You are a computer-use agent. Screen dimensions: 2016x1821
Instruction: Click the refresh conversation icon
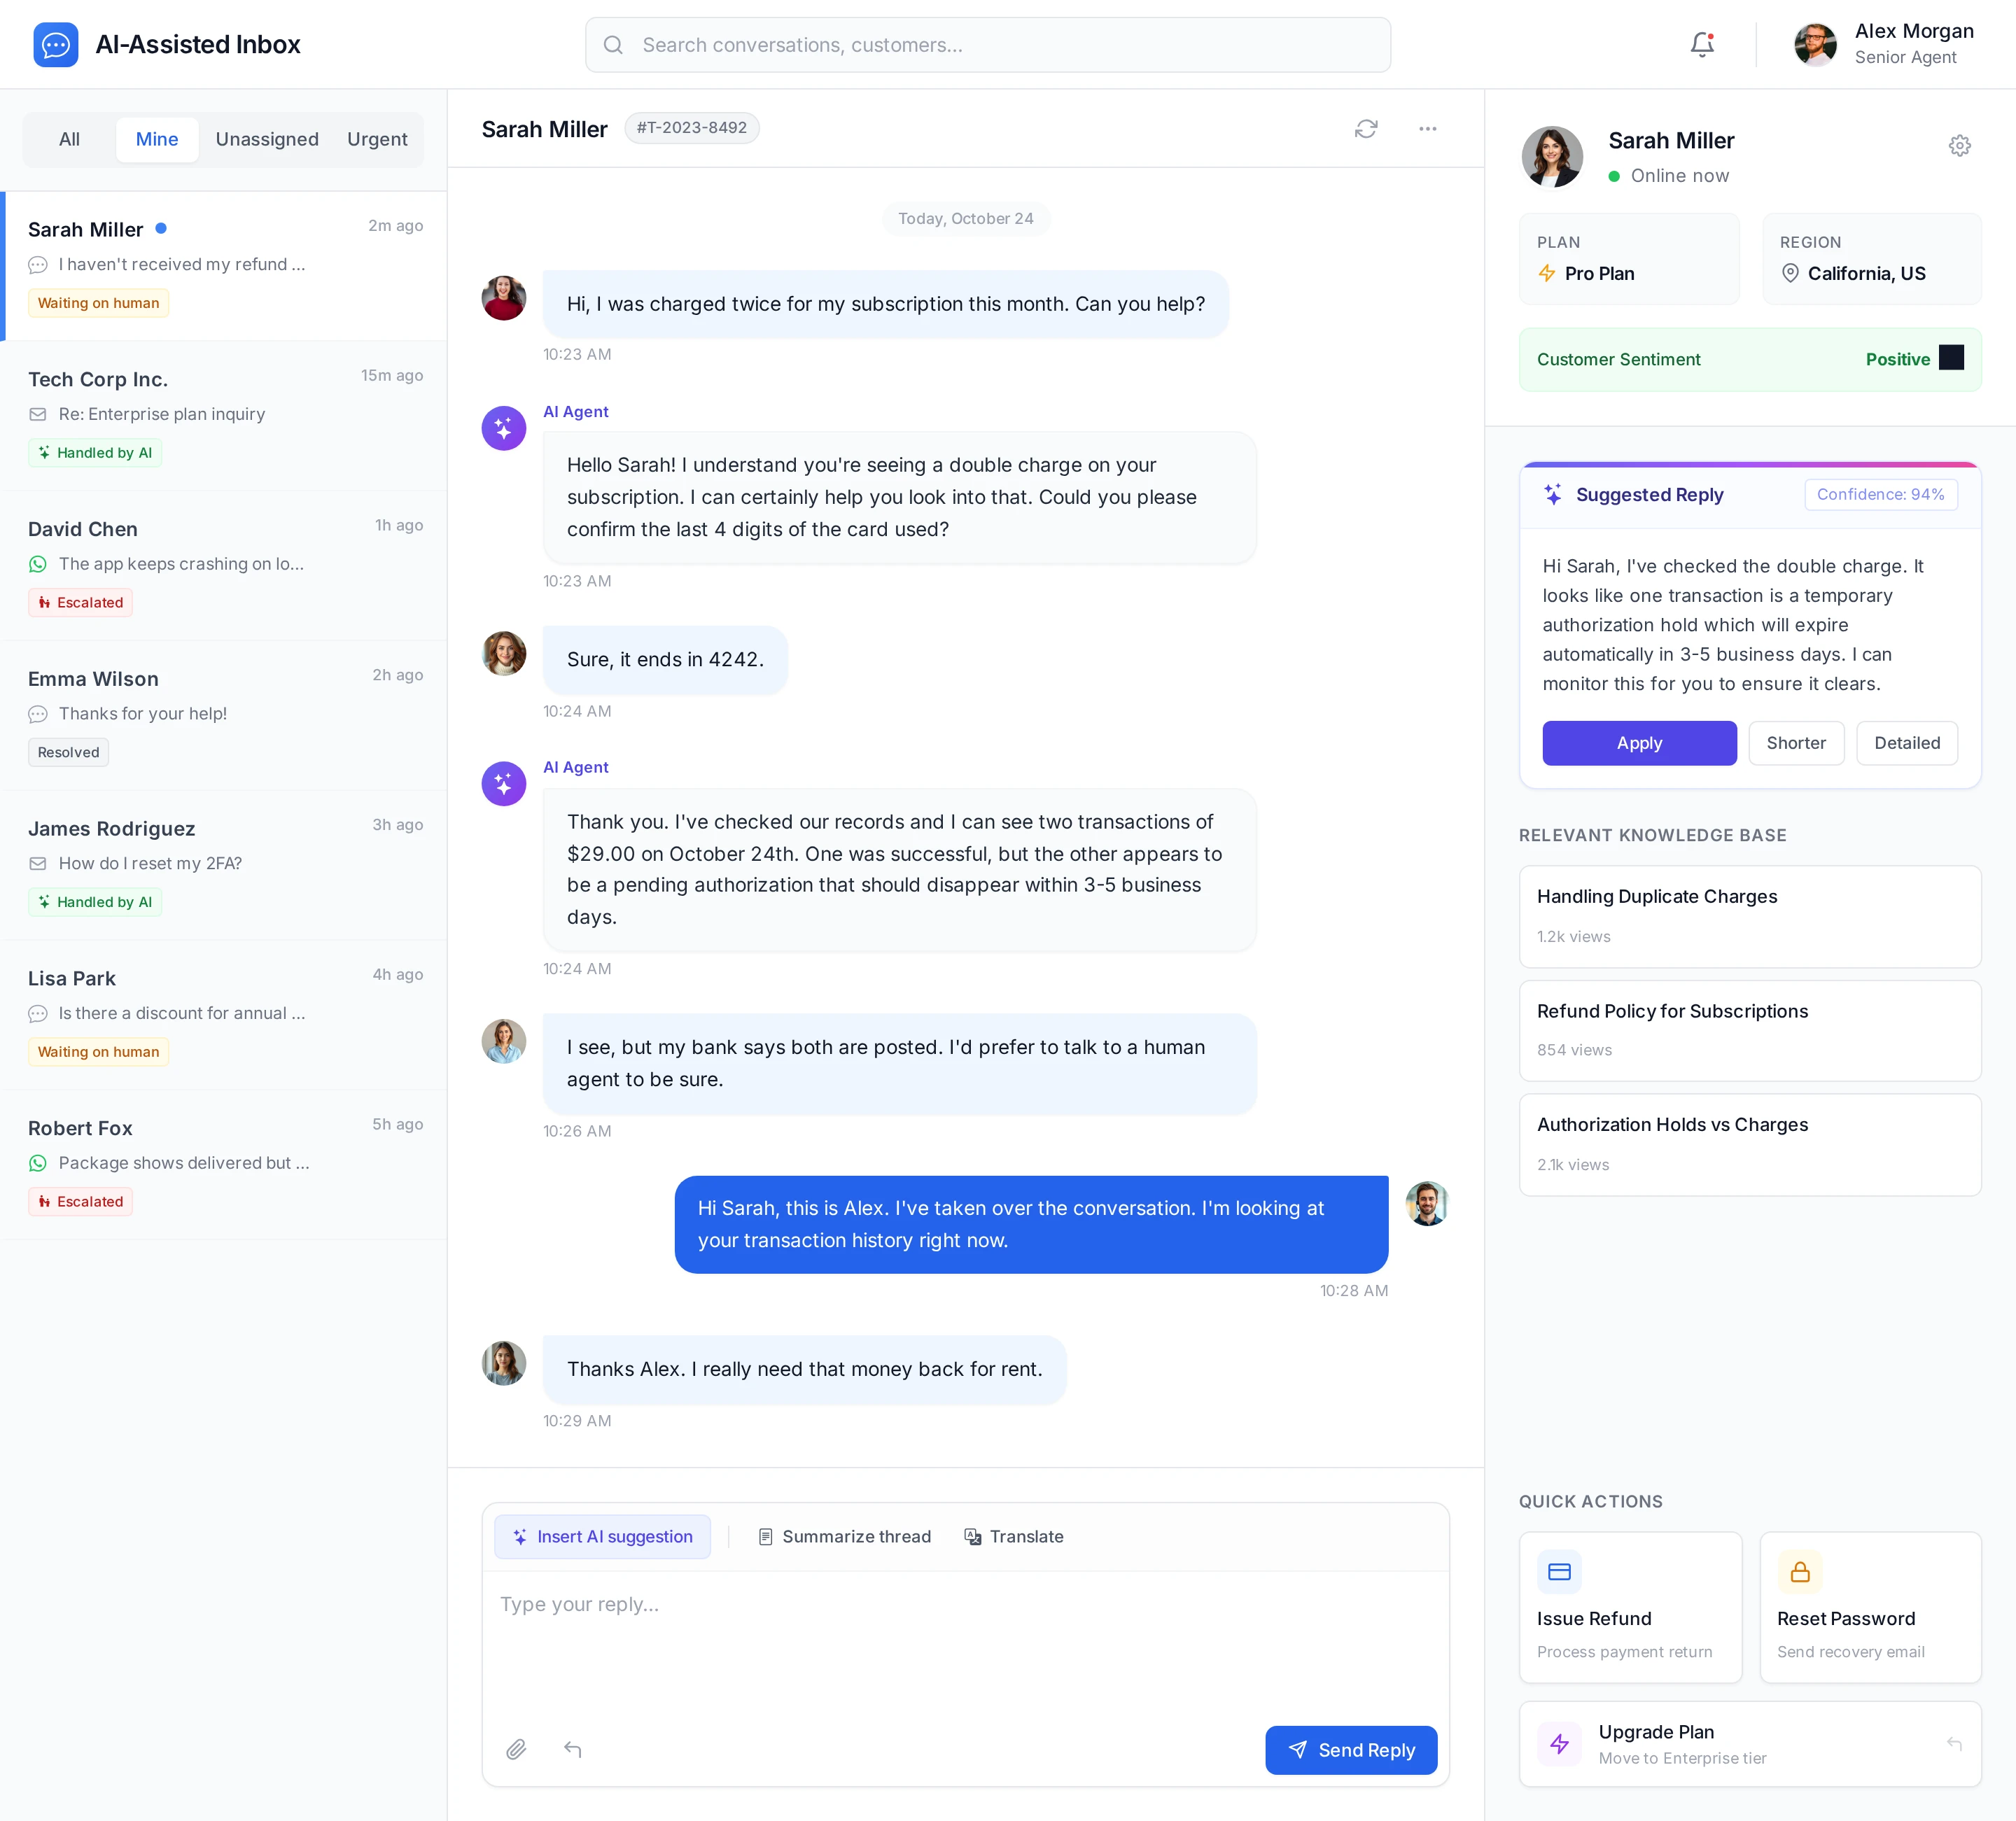1366,129
